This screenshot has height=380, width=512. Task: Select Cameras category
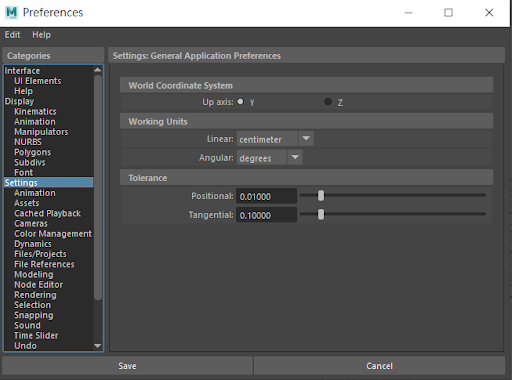click(31, 223)
